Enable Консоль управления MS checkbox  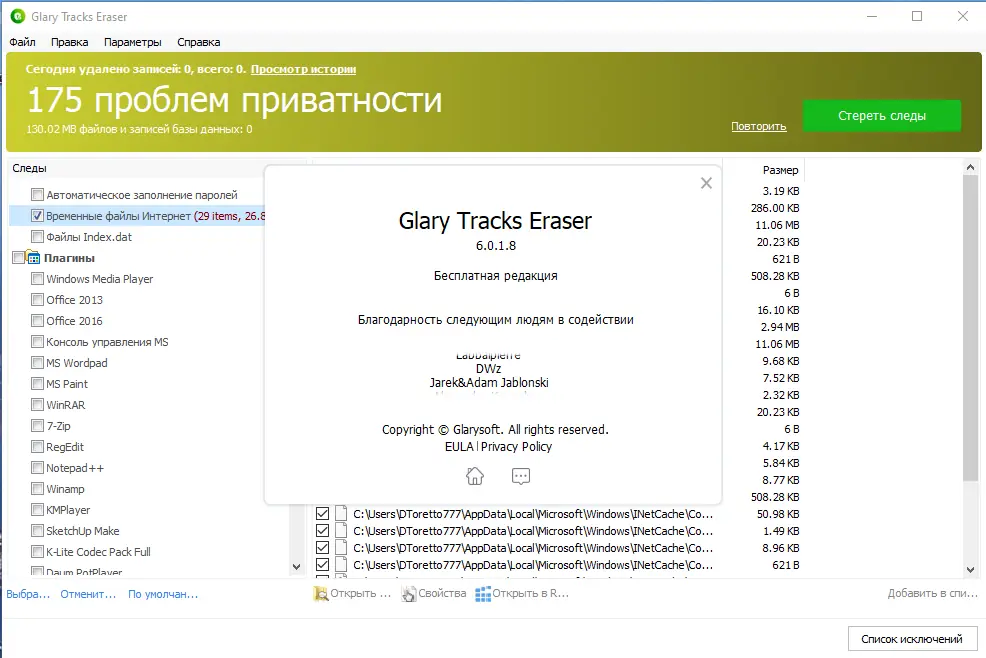click(37, 342)
